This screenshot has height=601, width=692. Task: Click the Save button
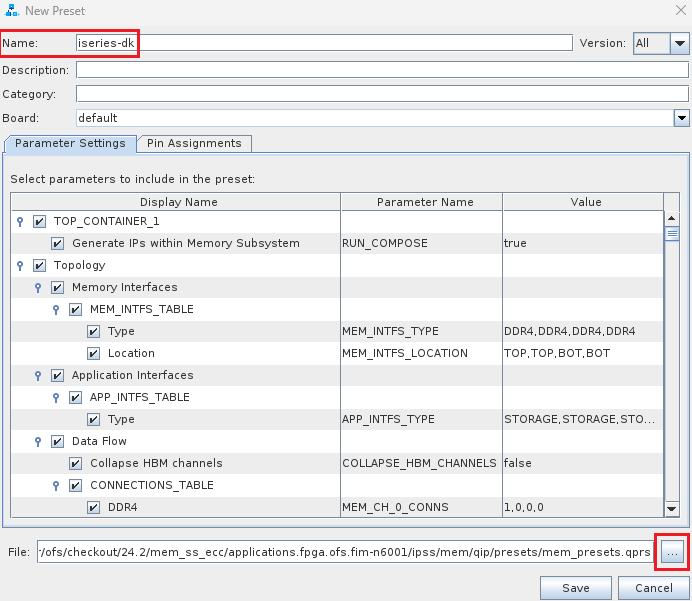point(575,588)
